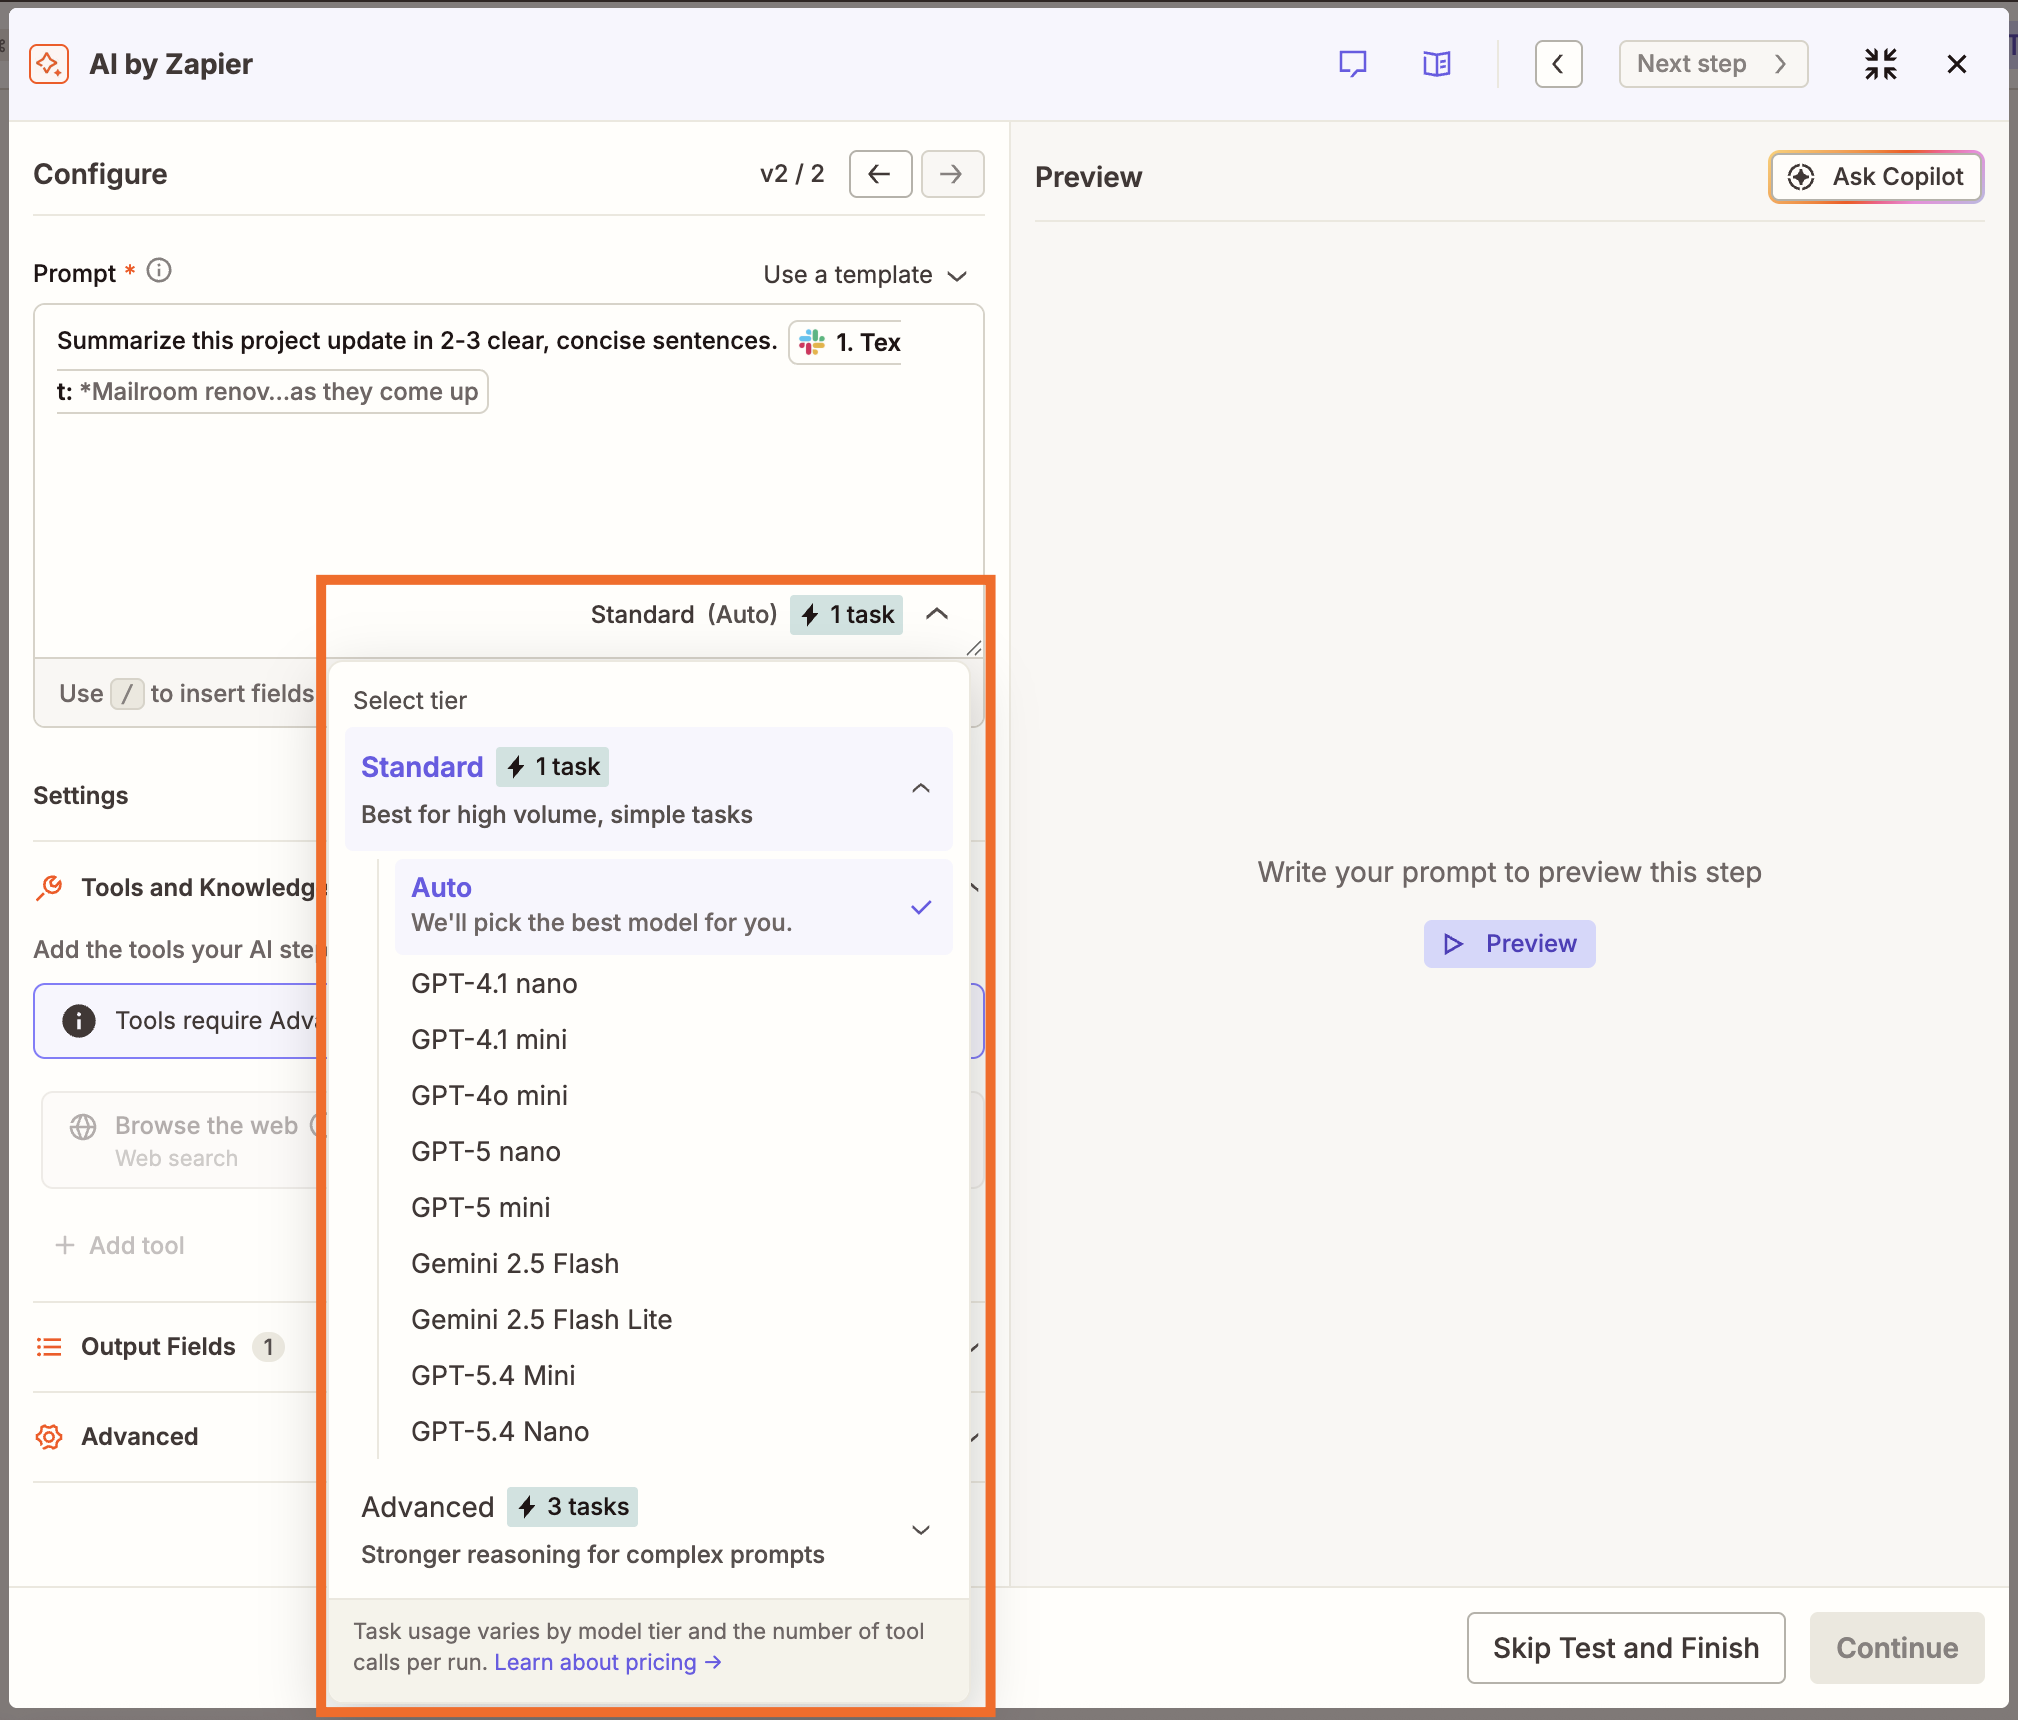This screenshot has width=2018, height=1720.
Task: Click the checkmark next to Auto
Action: (921, 907)
